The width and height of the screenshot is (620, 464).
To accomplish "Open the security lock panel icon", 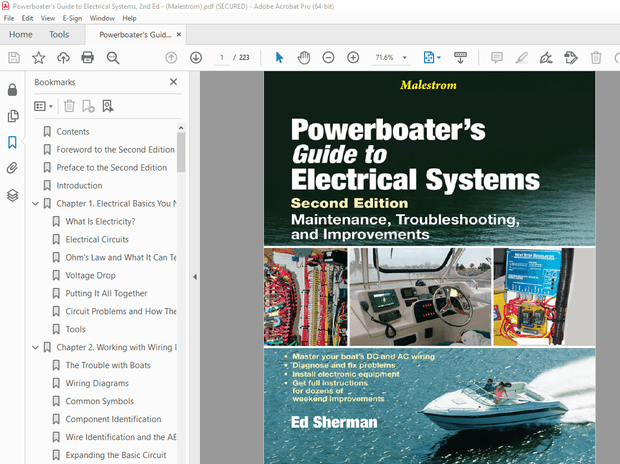I will click(12, 90).
